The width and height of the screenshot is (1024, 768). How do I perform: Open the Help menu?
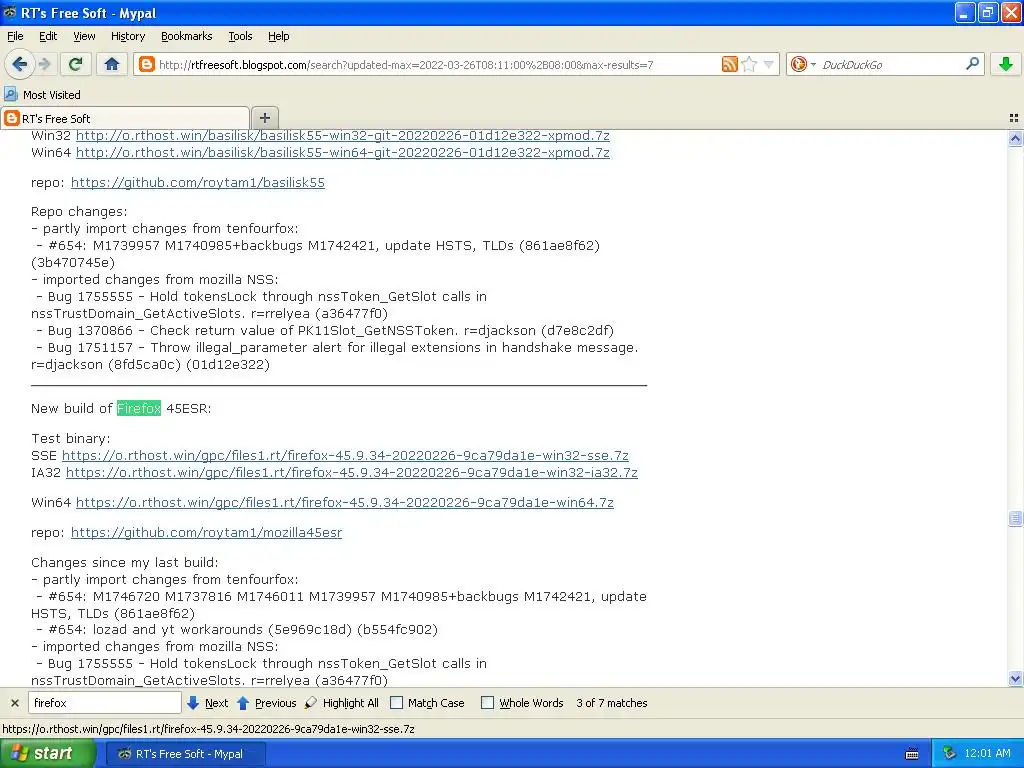coord(279,36)
